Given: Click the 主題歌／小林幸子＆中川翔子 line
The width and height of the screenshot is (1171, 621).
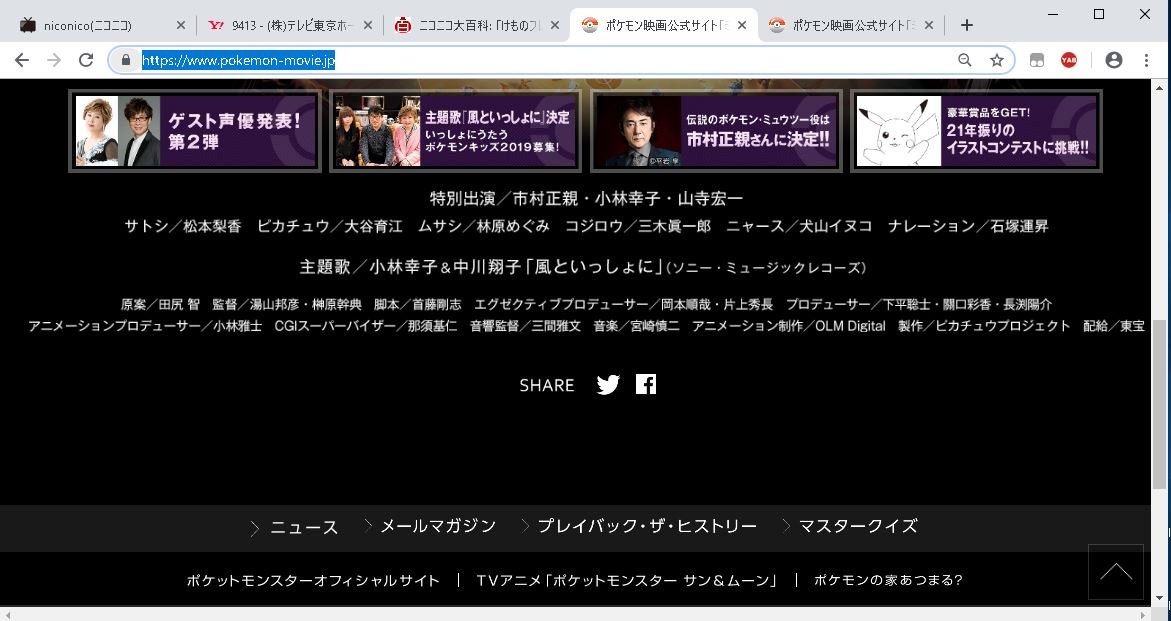Looking at the screenshot, I should 583,266.
